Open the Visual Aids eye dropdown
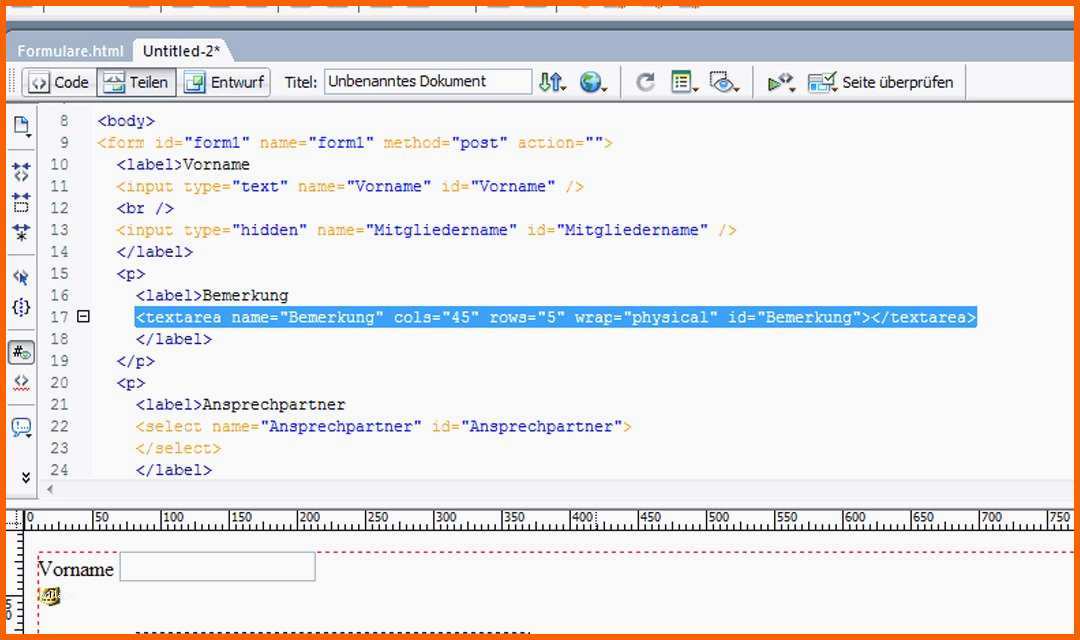Screen dimensions: 1080x640 722,83
